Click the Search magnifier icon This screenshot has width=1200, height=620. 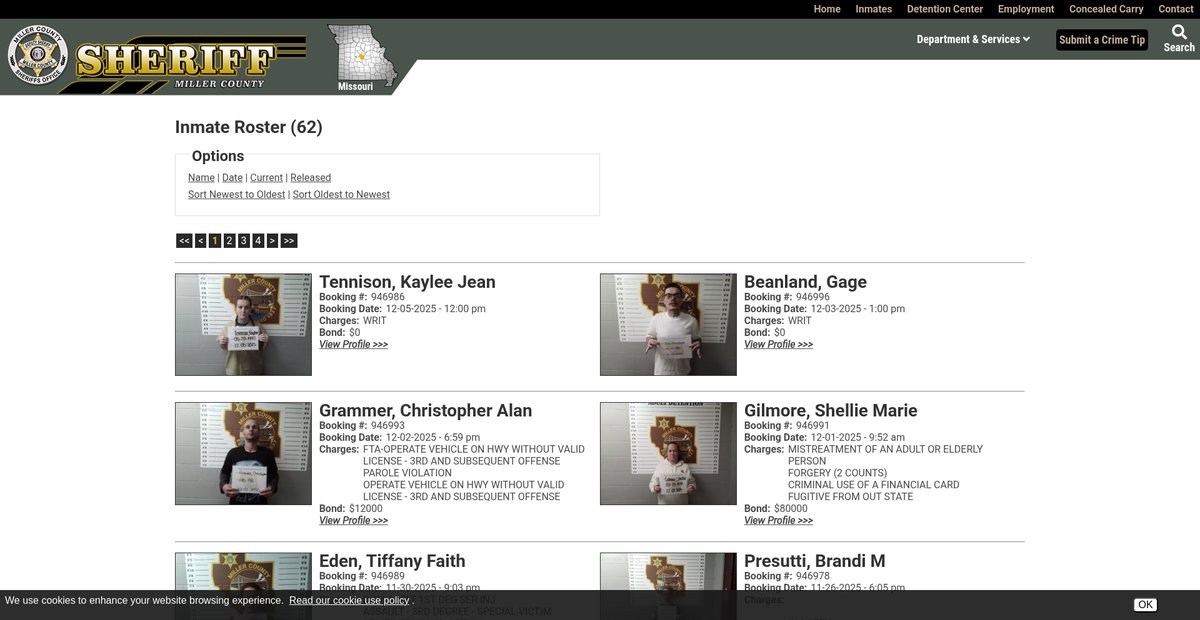point(1179,32)
